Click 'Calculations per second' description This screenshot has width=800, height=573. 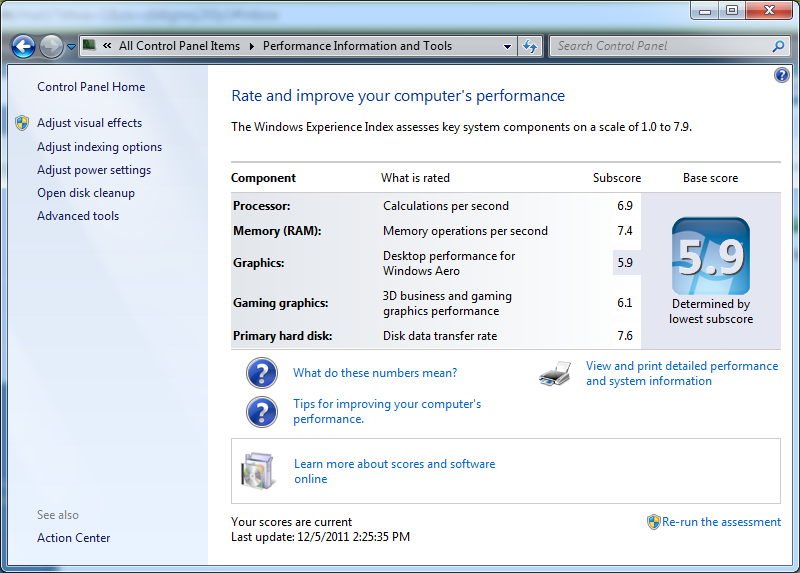446,206
